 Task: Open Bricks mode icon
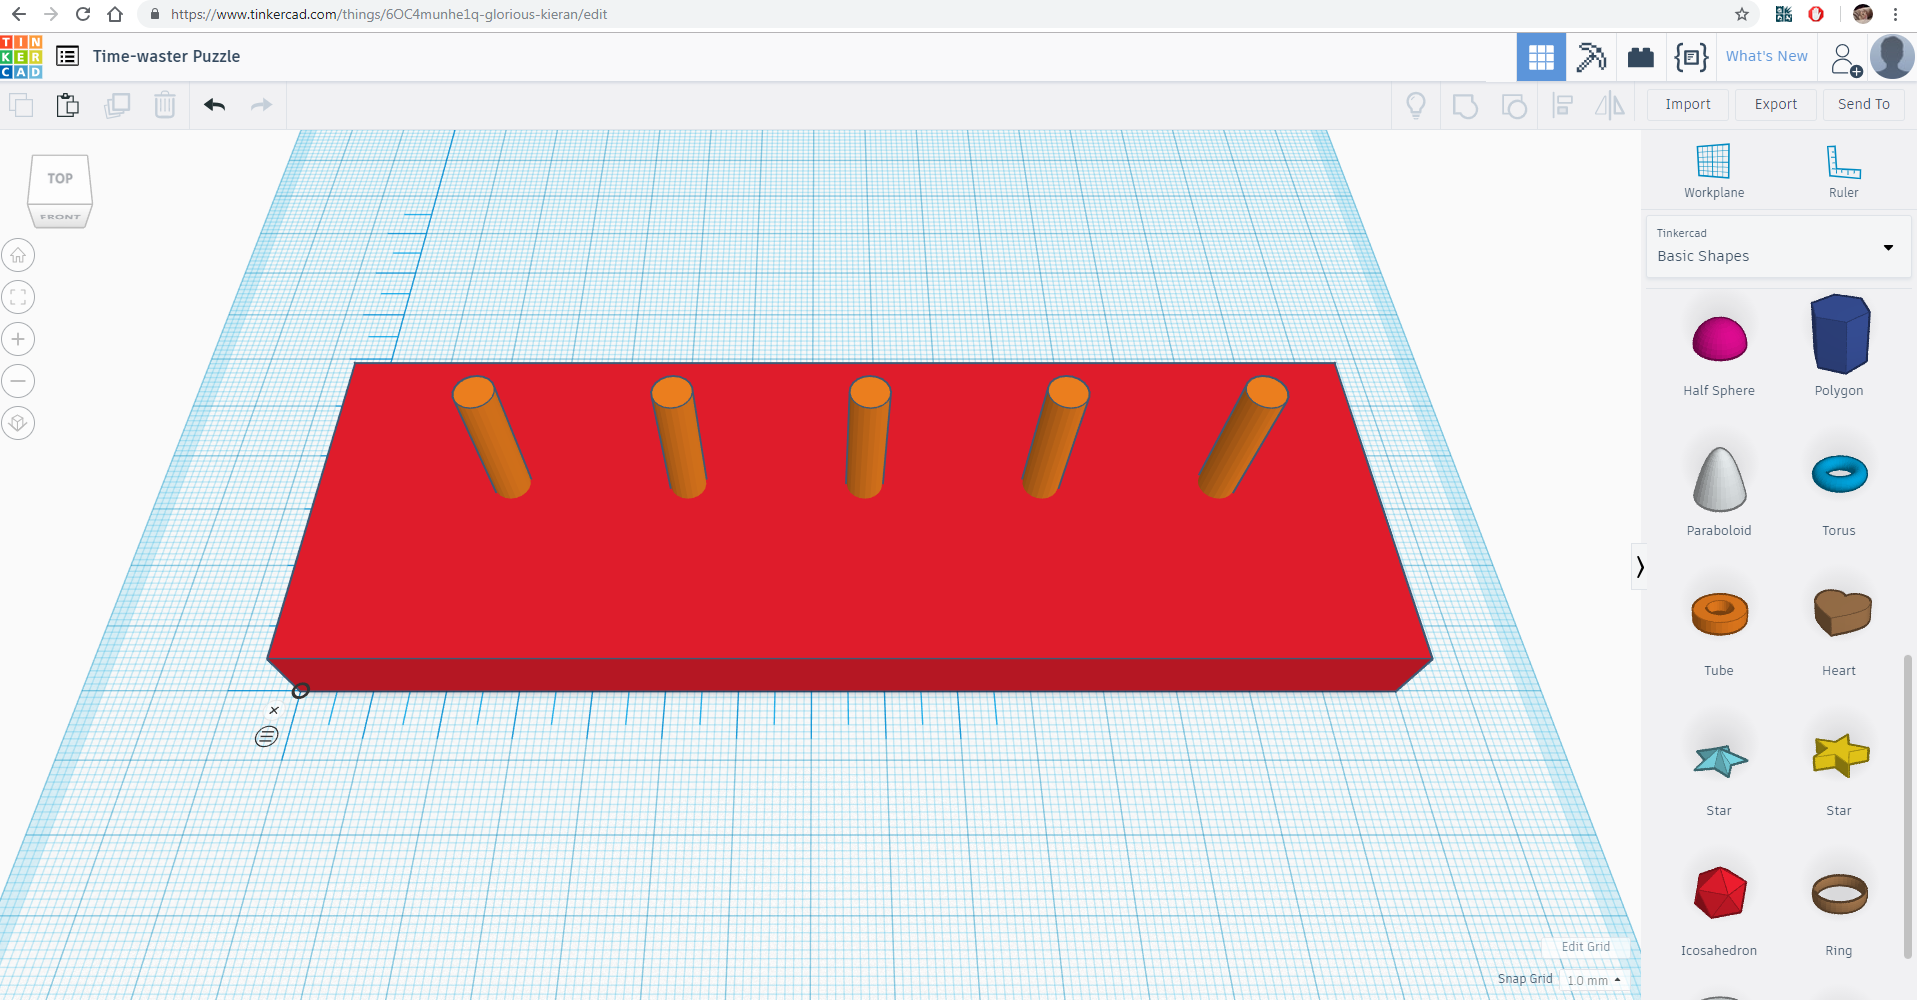point(1641,57)
